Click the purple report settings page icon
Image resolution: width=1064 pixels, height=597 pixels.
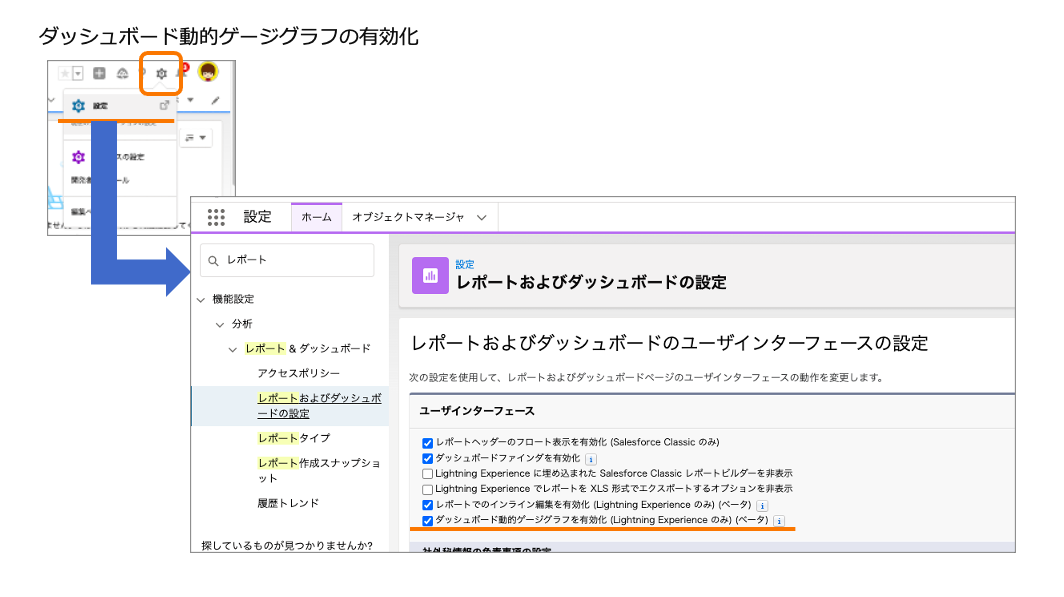tap(430, 275)
